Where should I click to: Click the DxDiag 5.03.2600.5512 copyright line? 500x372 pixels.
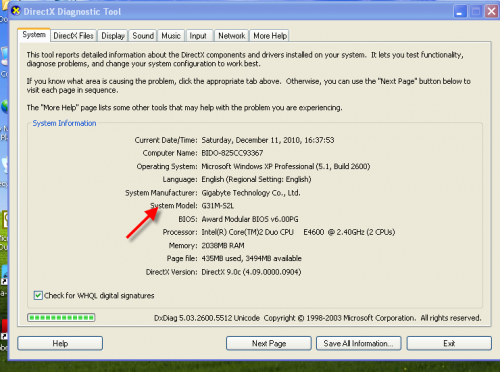(x=318, y=318)
